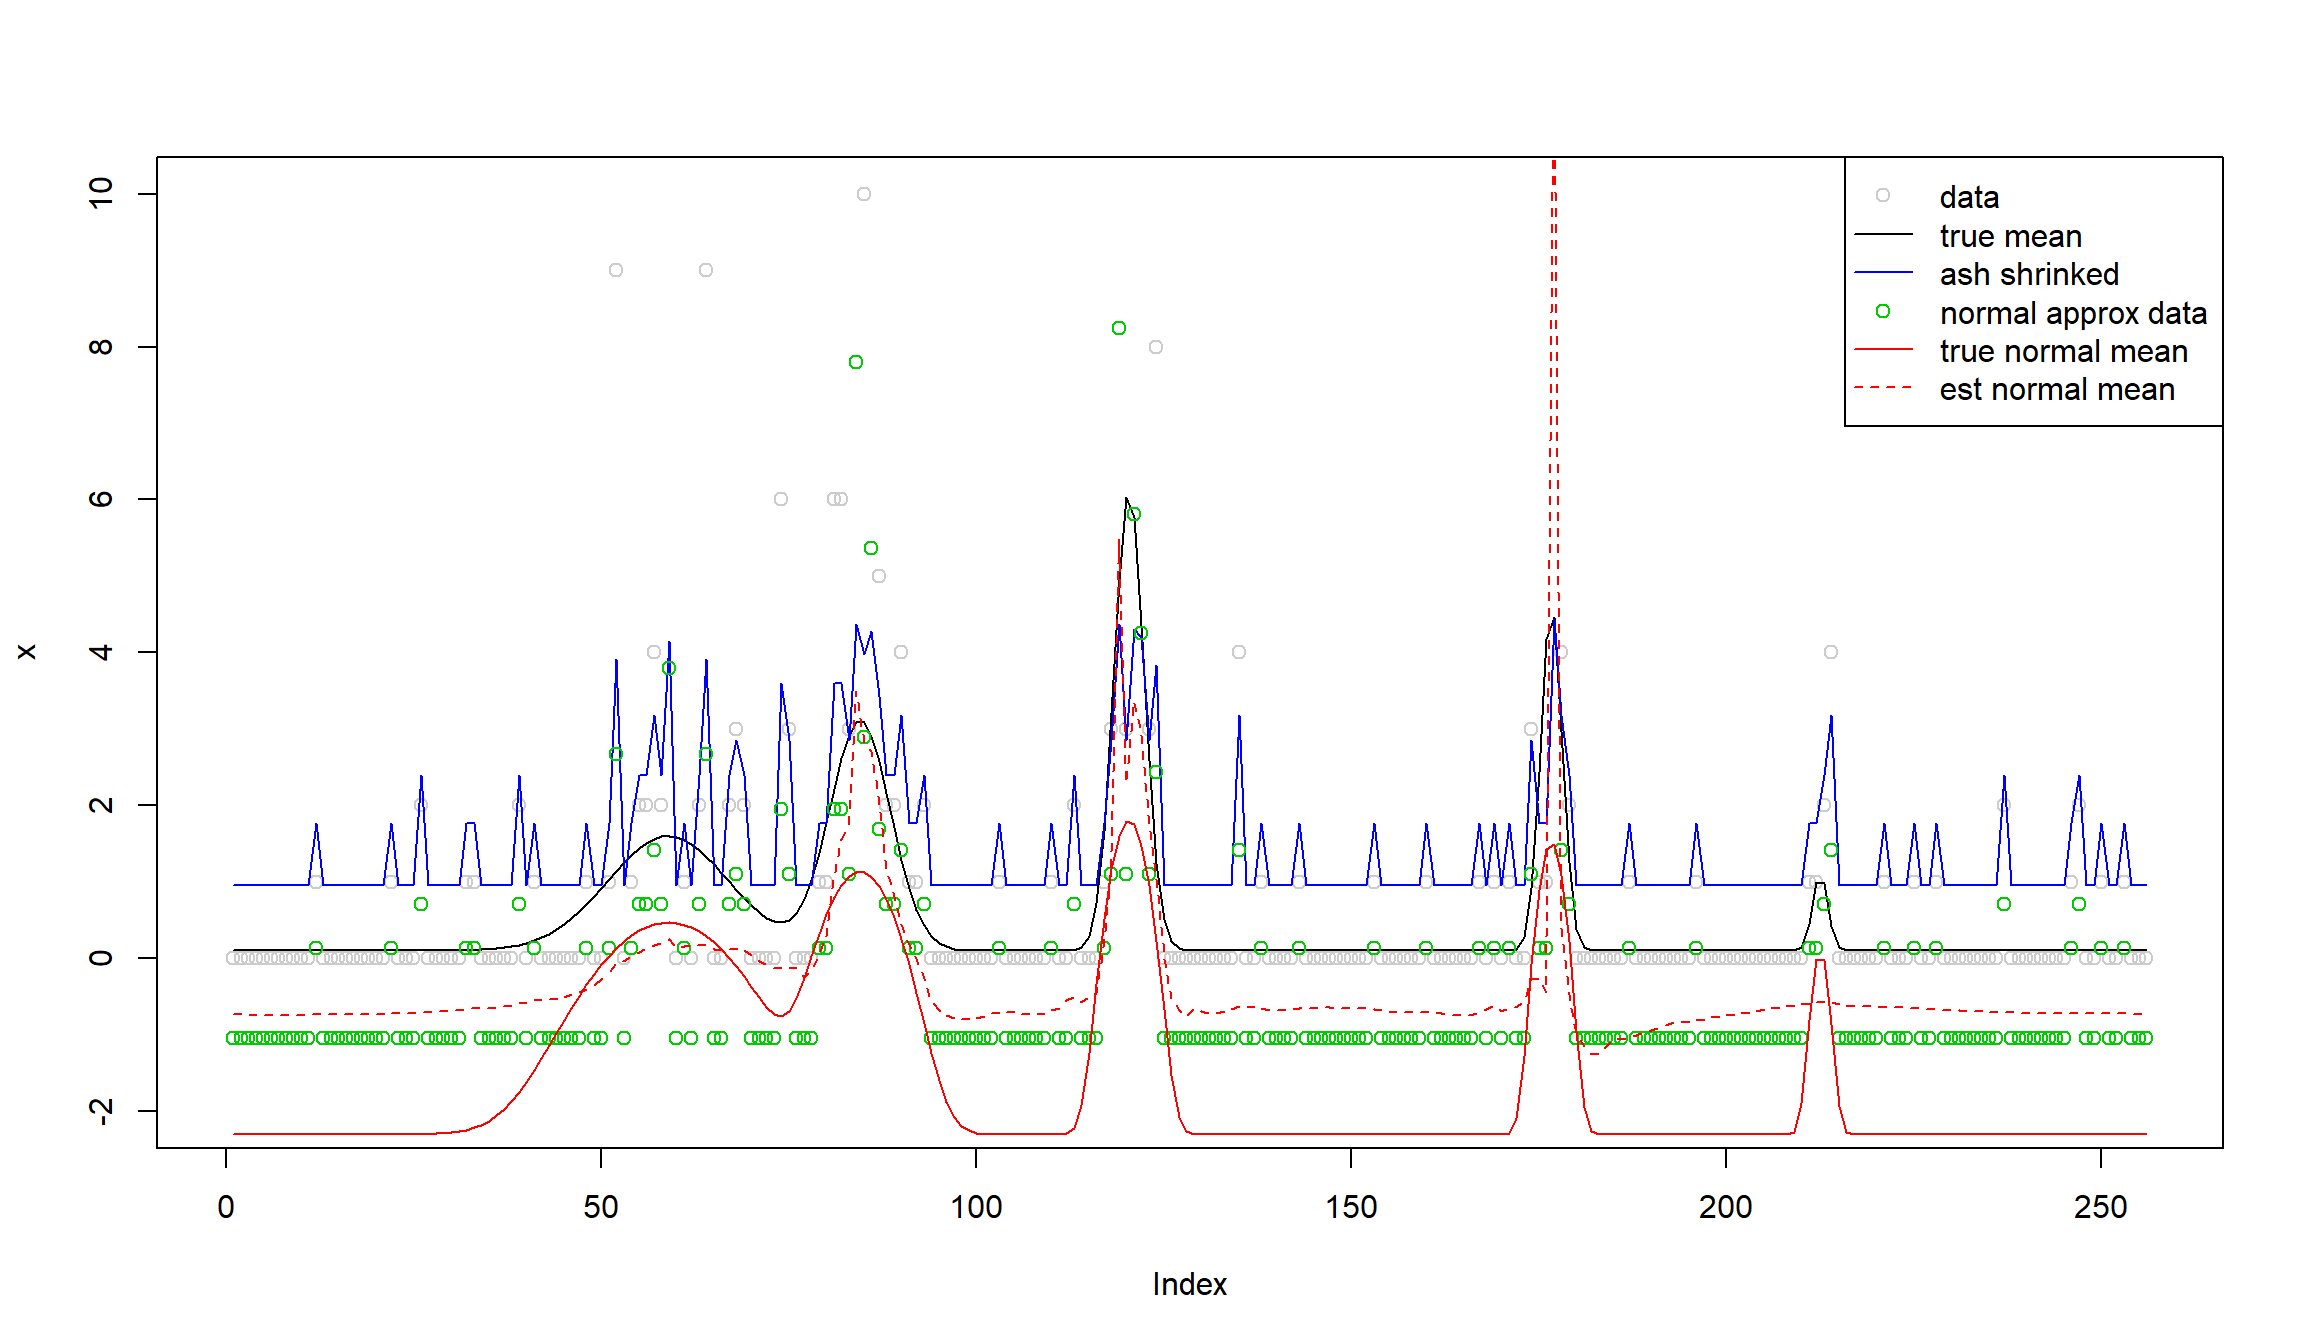The width and height of the screenshot is (2304, 1344).
Task: Click the 'x' y-axis title
Action: (27, 652)
